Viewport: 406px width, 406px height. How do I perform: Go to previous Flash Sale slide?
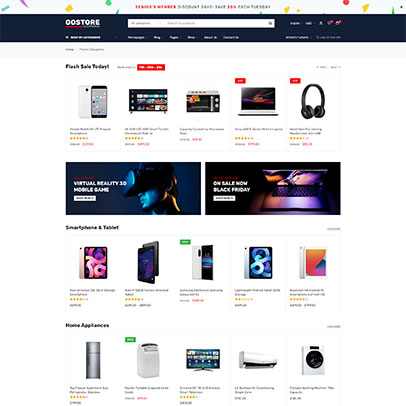click(322, 67)
